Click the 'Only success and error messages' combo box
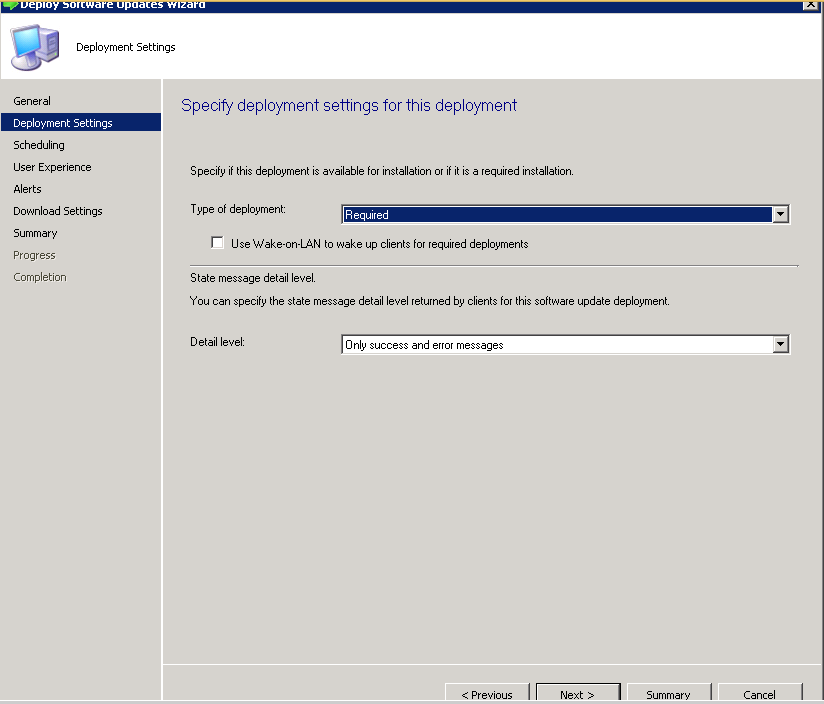The image size is (824, 704). coord(565,345)
